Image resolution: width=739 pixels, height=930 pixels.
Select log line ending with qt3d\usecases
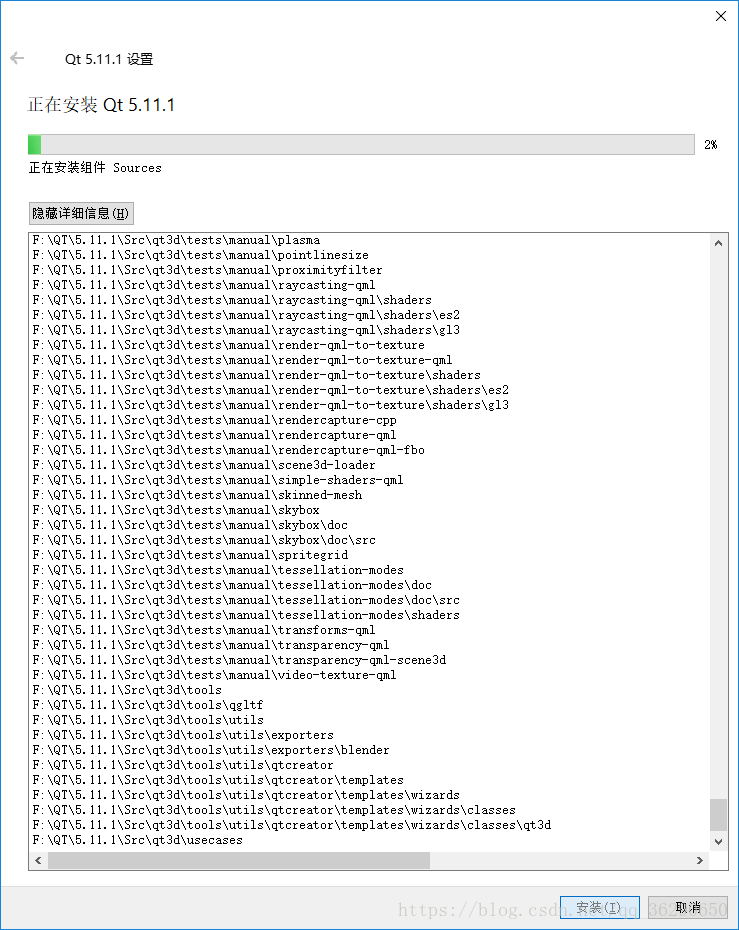pos(138,840)
